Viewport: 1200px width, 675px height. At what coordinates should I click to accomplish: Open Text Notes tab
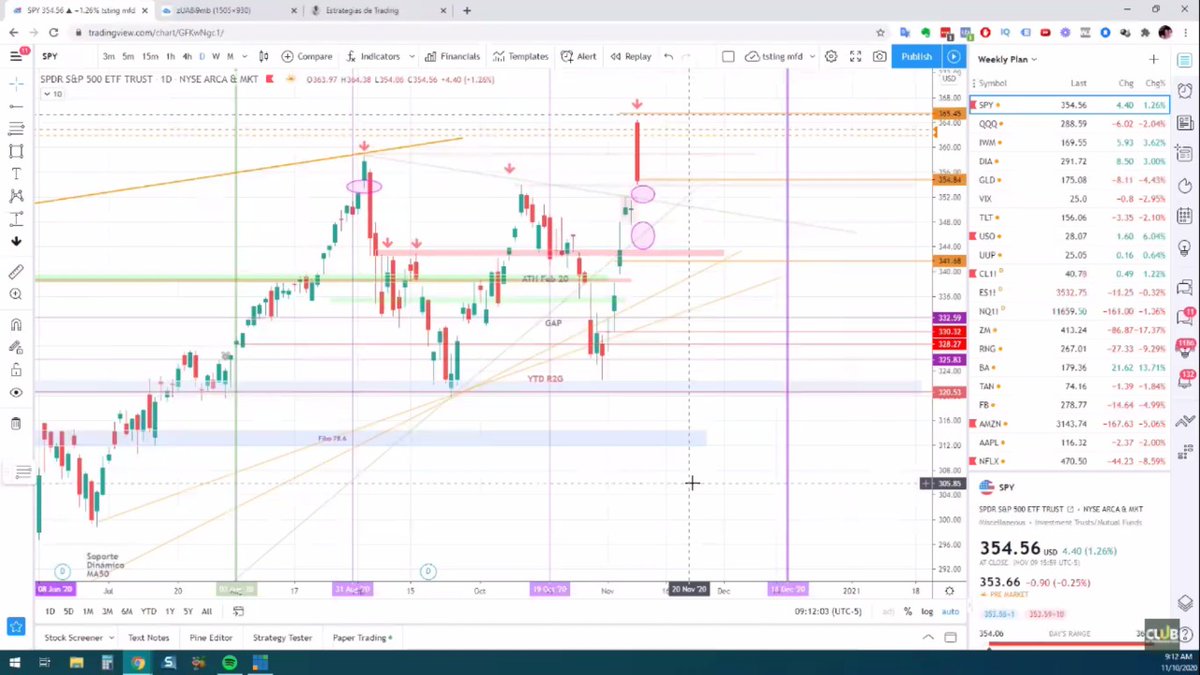click(148, 637)
